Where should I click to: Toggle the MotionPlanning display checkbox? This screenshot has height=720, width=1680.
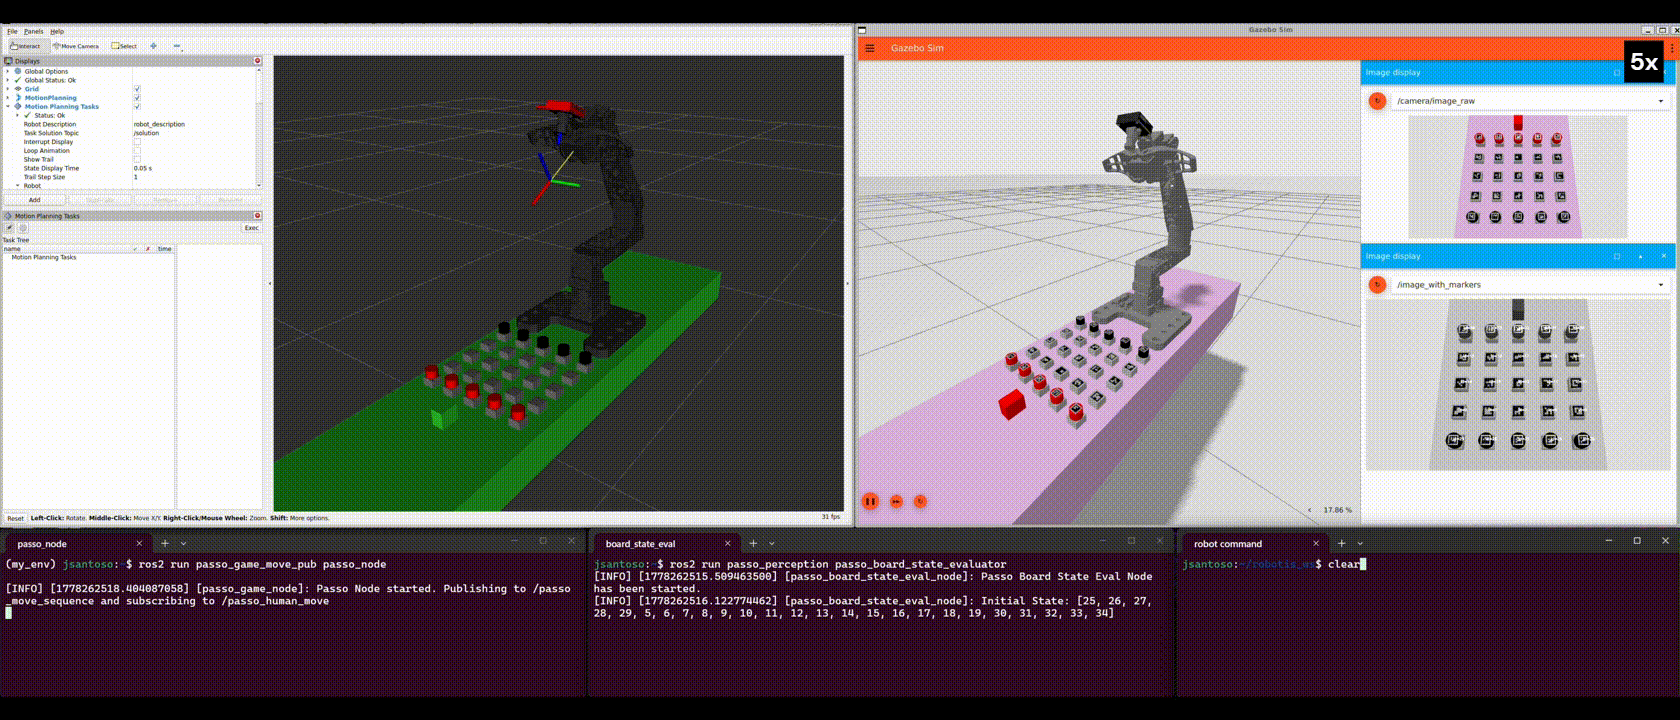(137, 98)
